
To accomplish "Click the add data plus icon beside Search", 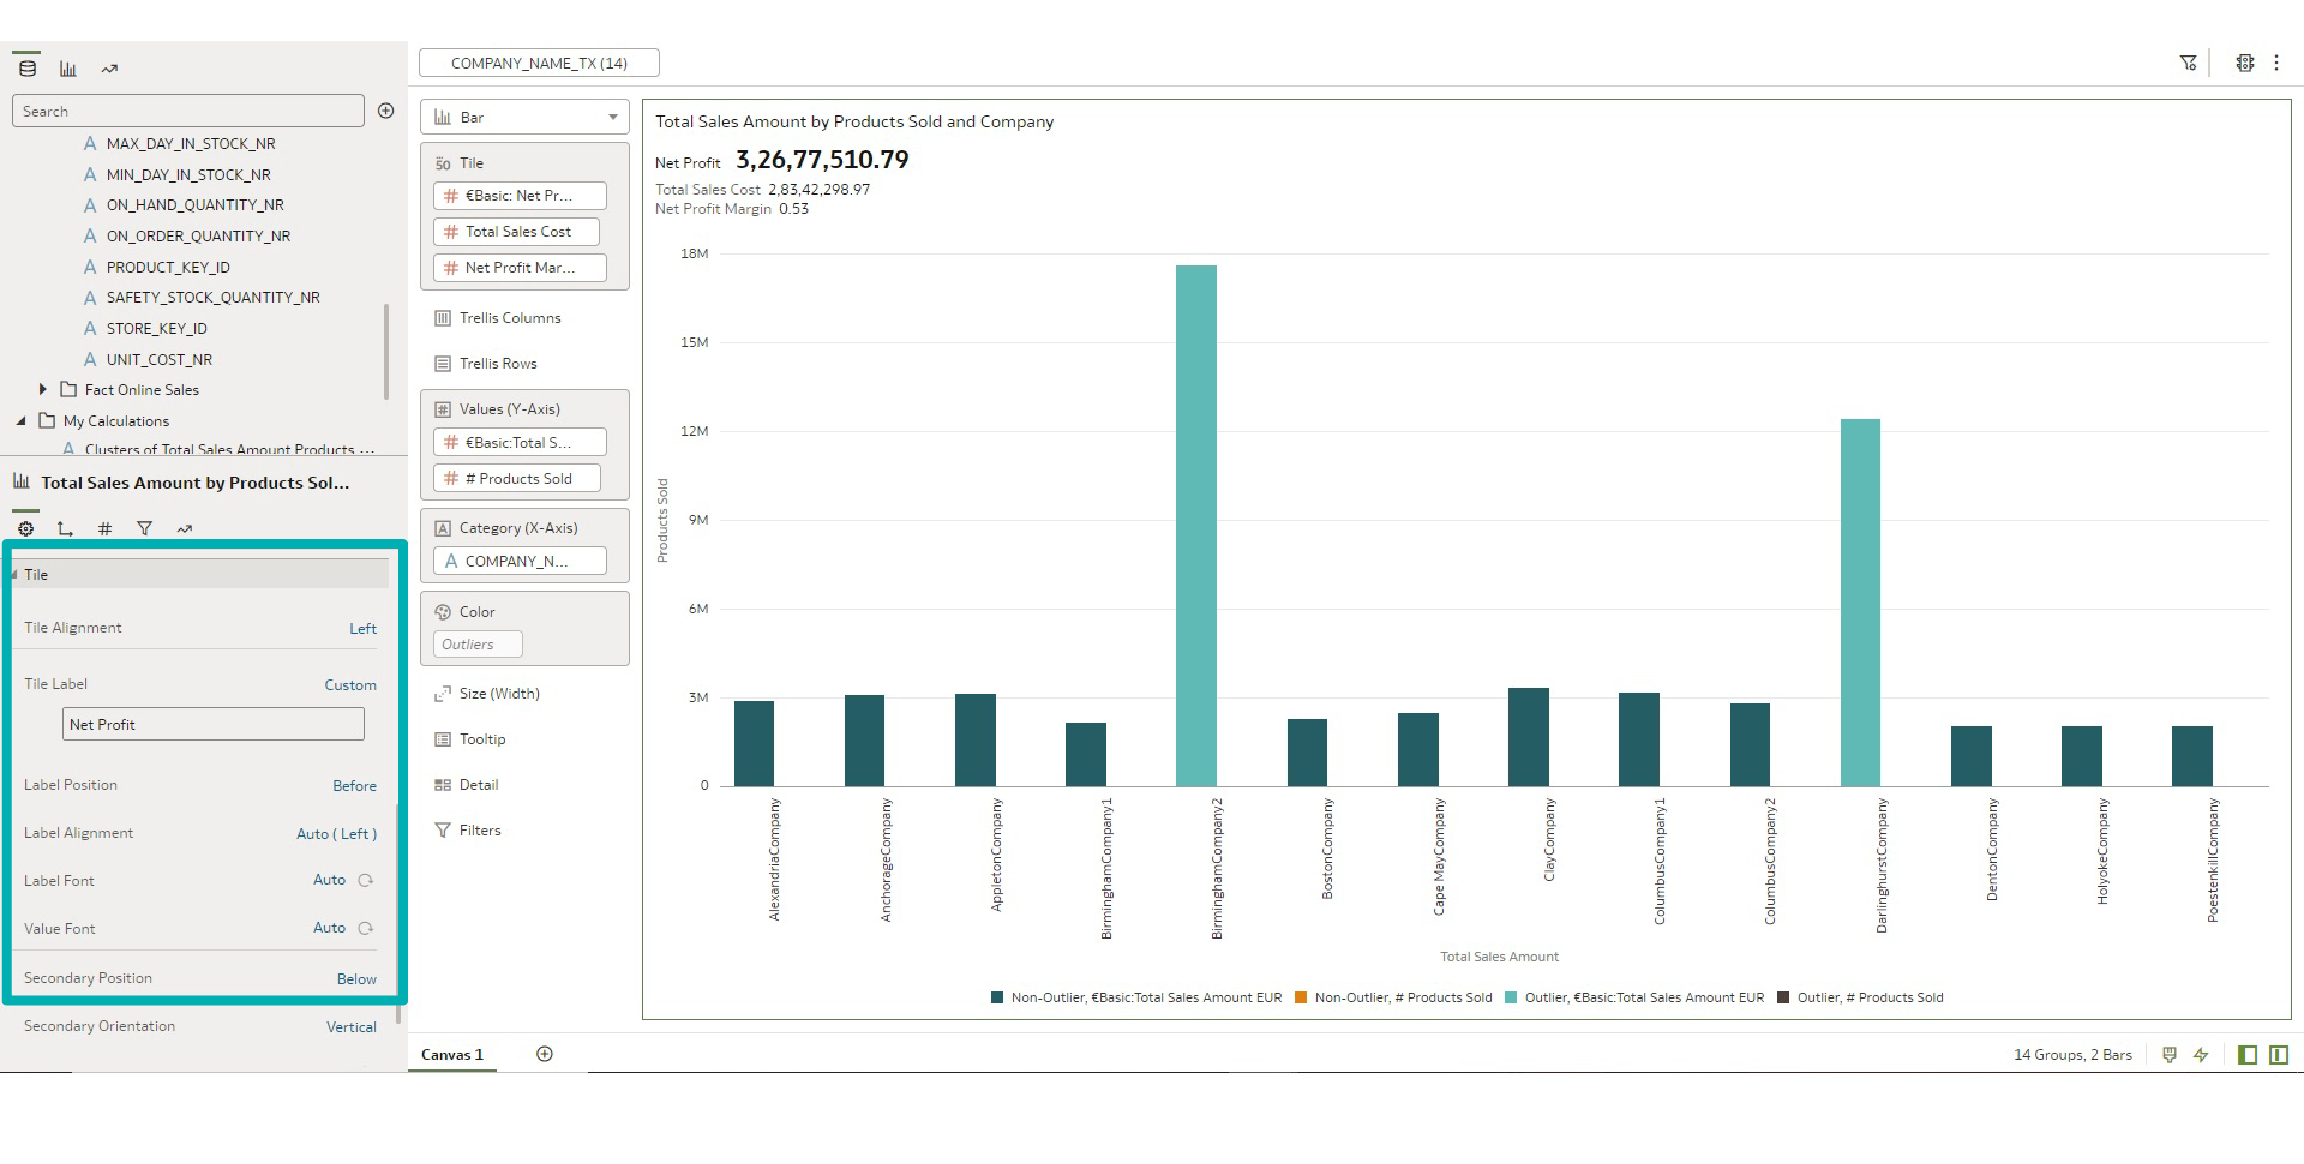I will (x=386, y=111).
